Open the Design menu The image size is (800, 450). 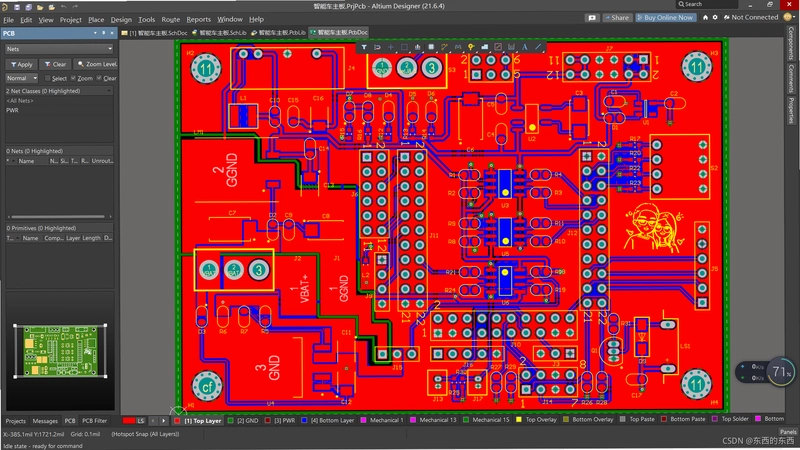pyautogui.click(x=121, y=19)
